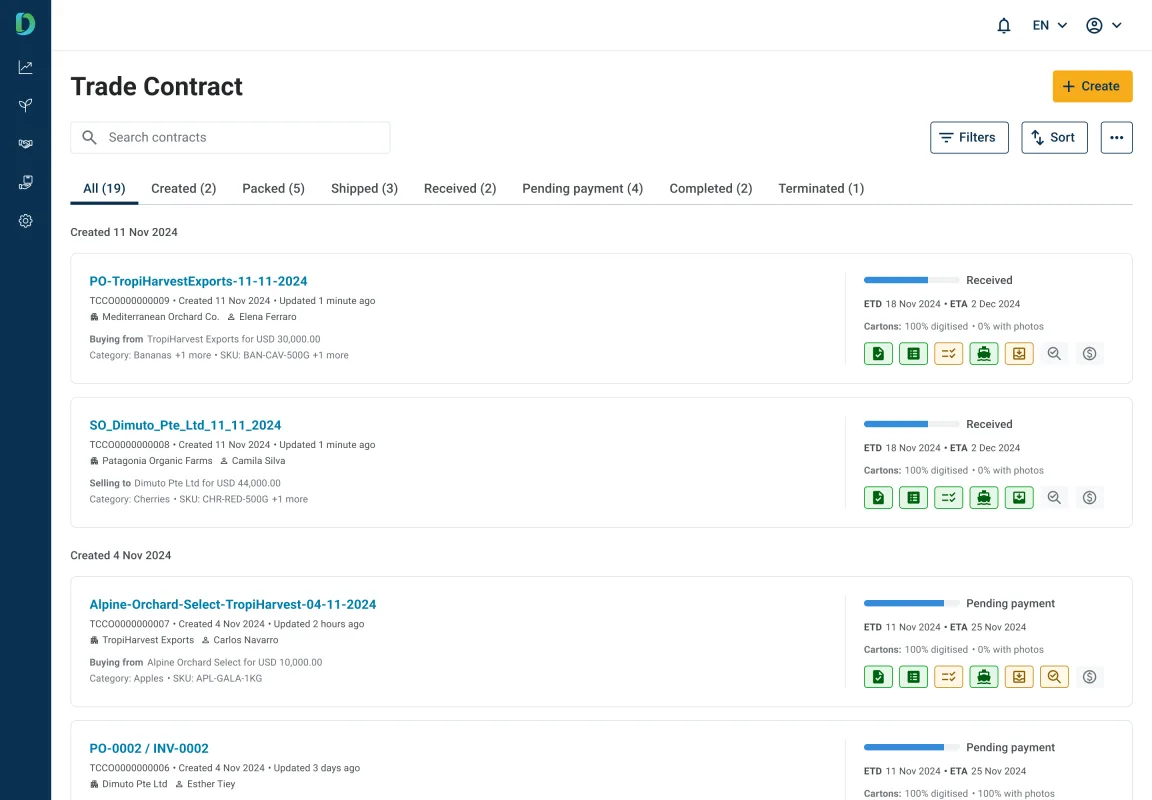1152x800 pixels.
Task: Open the analytics chart icon in sidebar
Action: (x=25, y=67)
